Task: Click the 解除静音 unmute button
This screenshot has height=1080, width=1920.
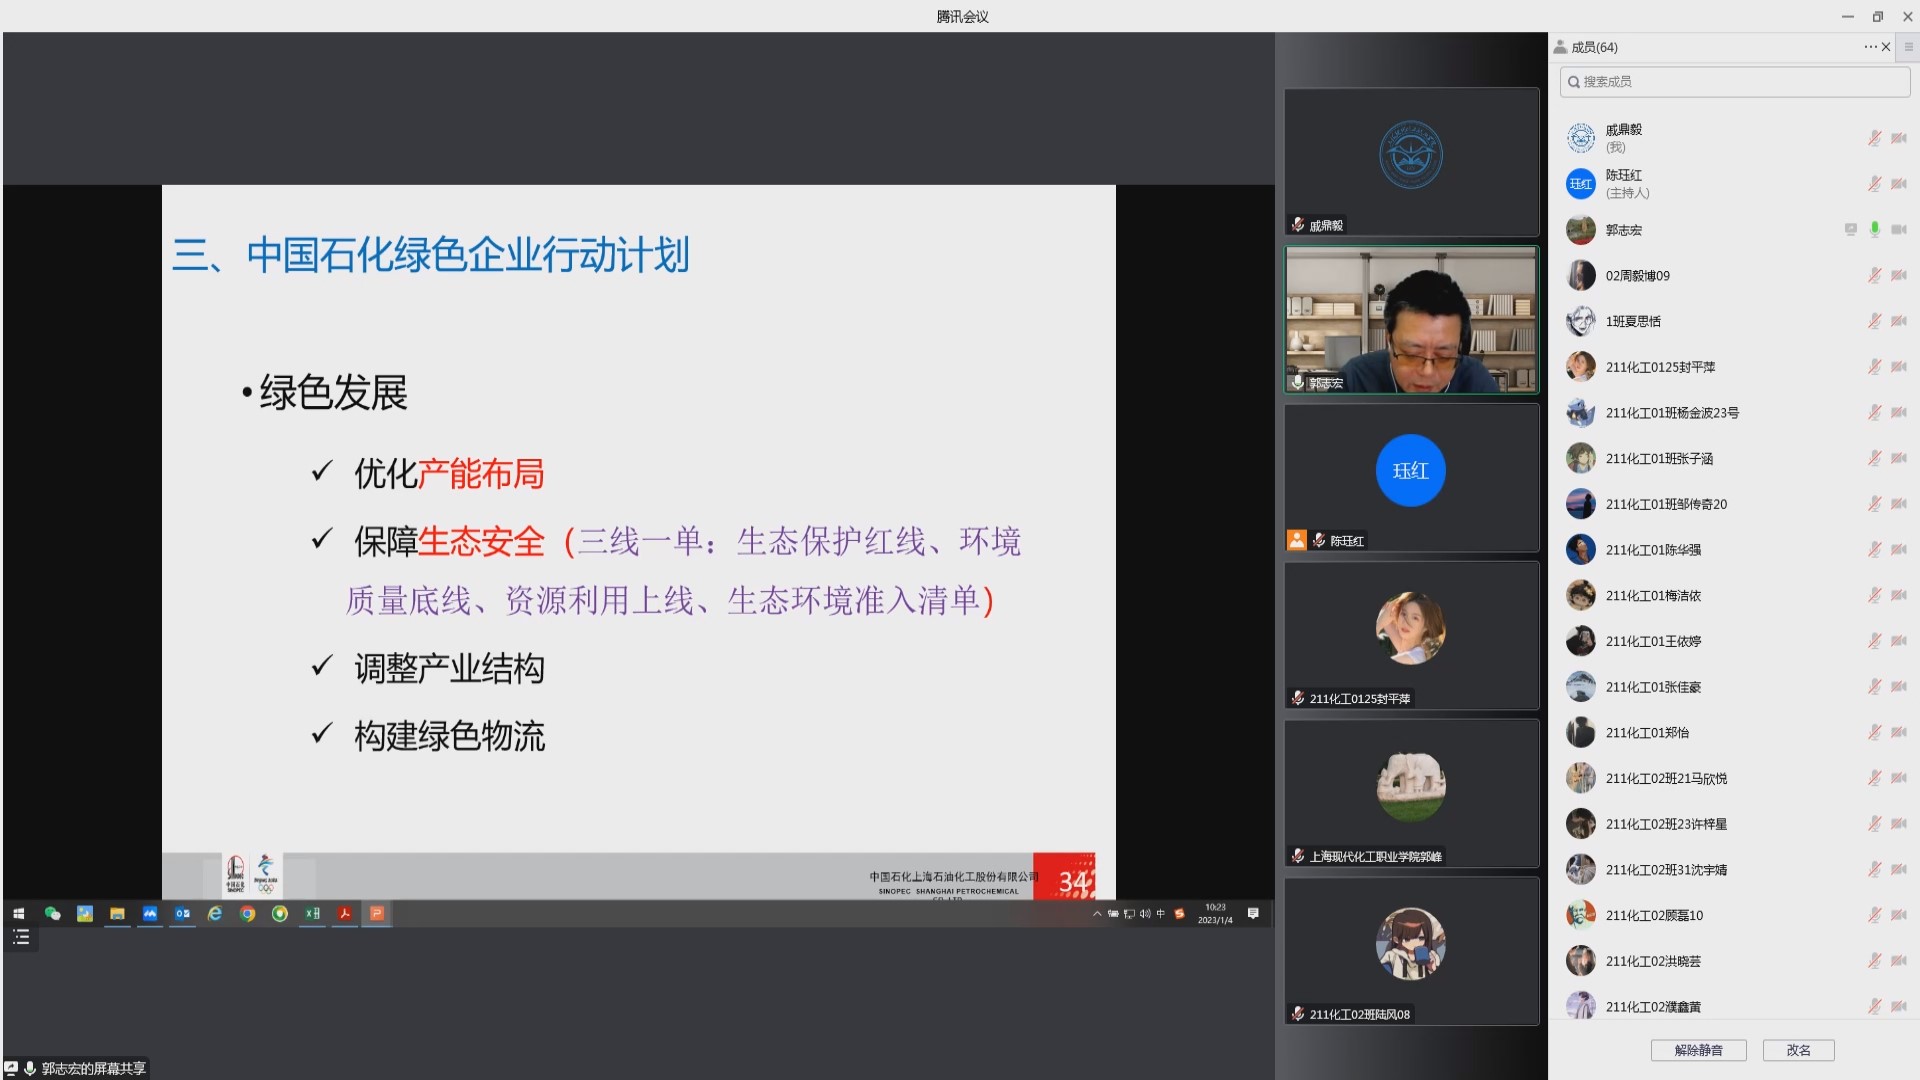Action: [1698, 1050]
